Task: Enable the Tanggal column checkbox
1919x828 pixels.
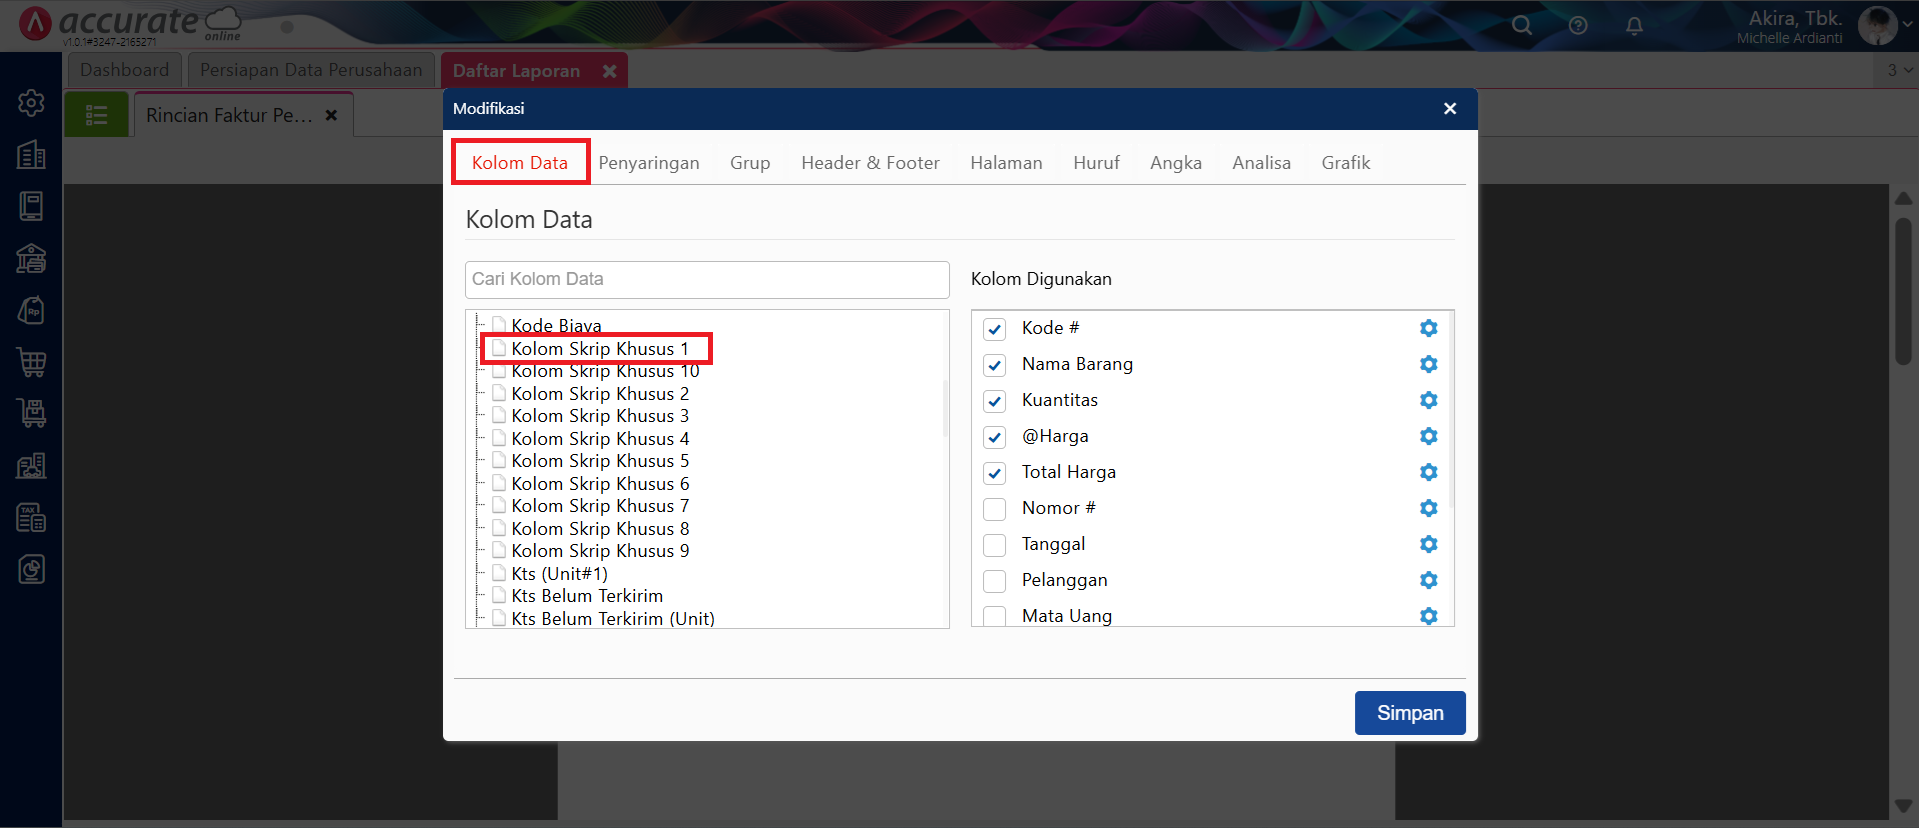Action: point(994,545)
